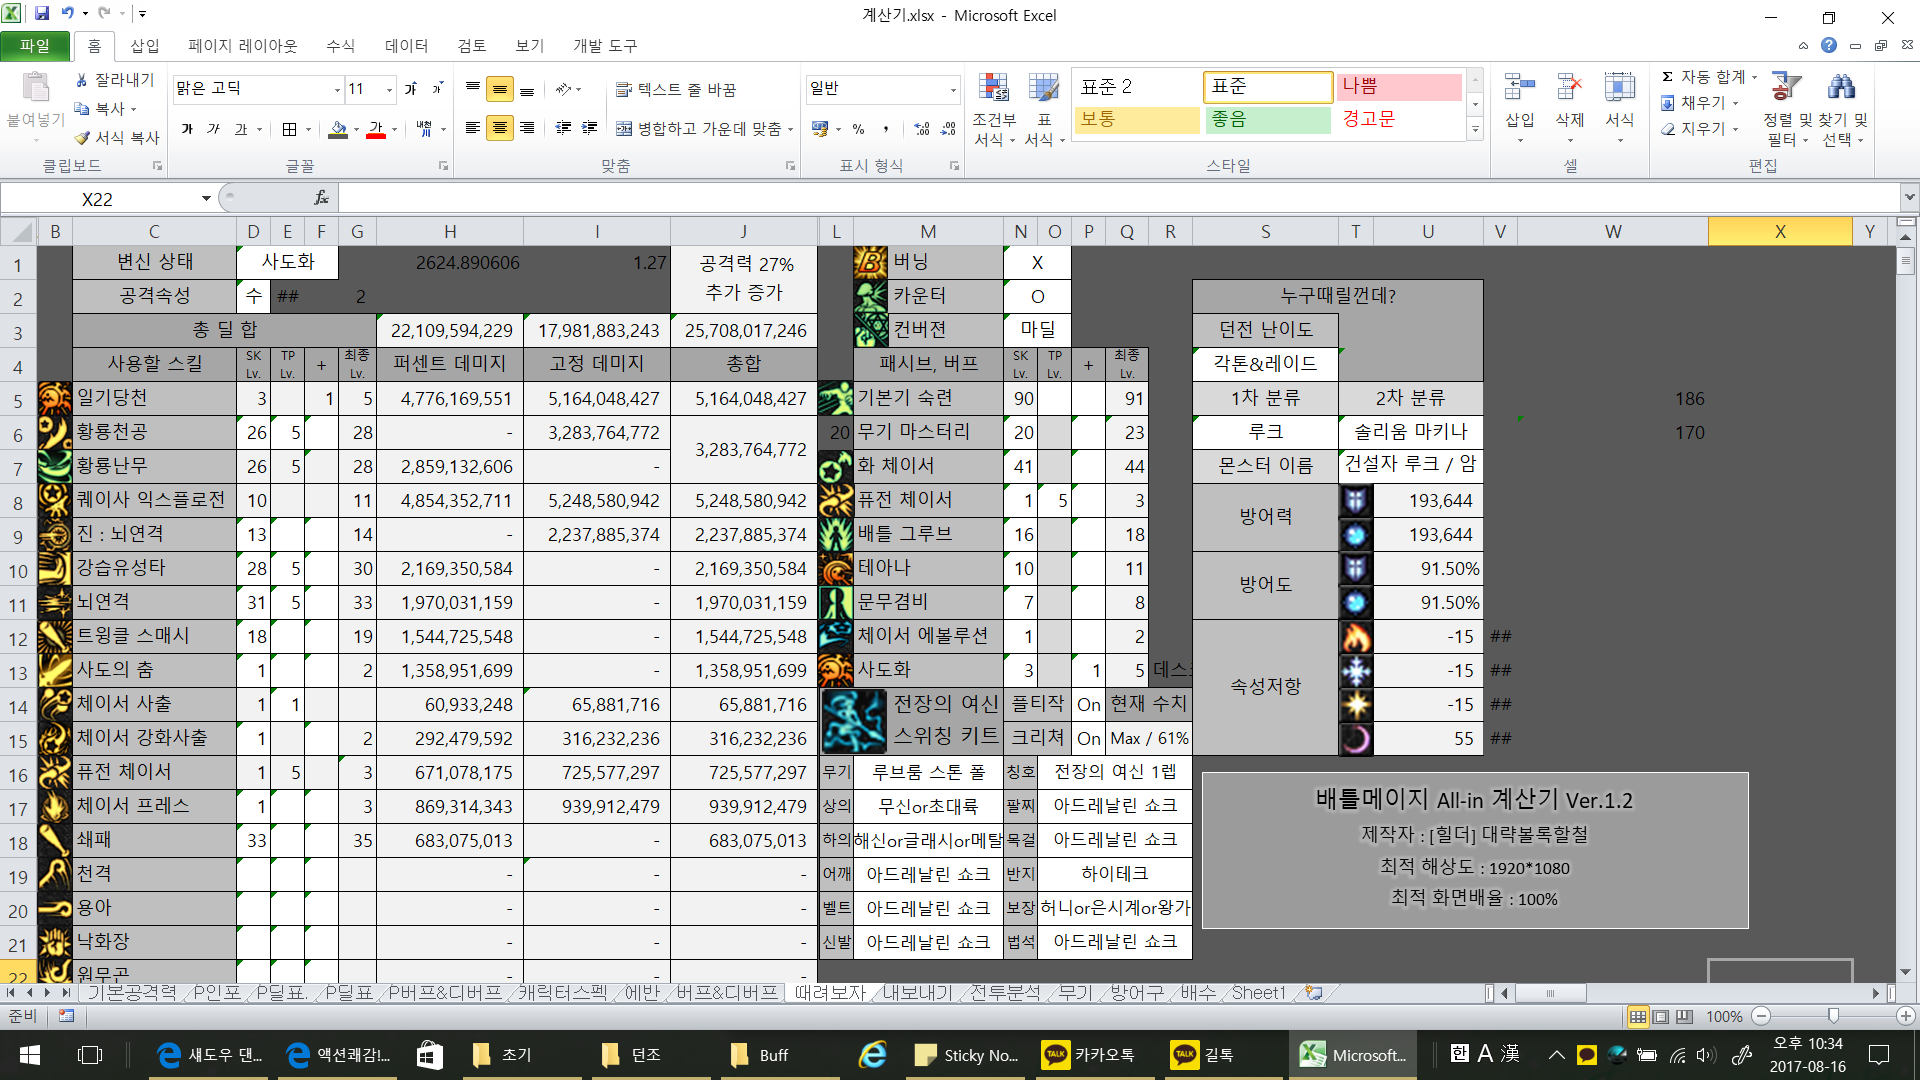Apply accounting number format icon
Image resolution: width=1920 pixels, height=1080 pixels.
820,128
